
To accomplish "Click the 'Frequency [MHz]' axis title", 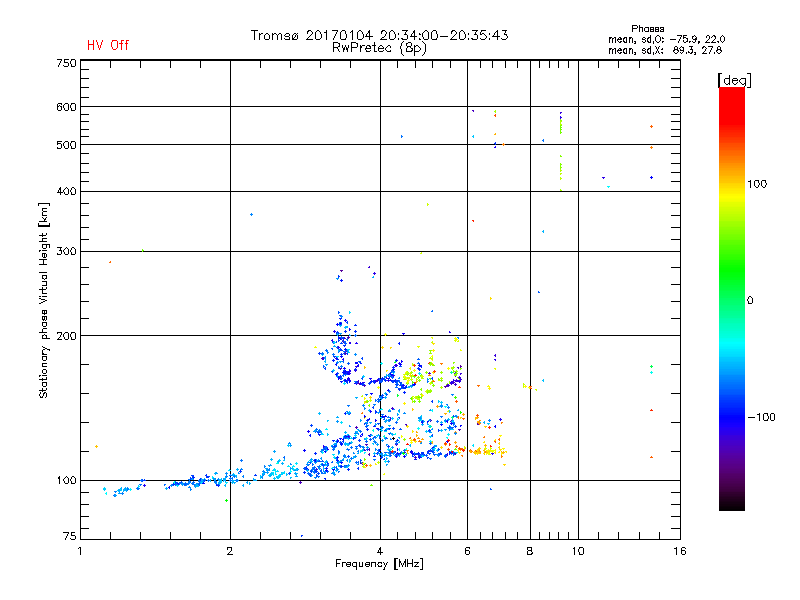I will pyautogui.click(x=379, y=564).
